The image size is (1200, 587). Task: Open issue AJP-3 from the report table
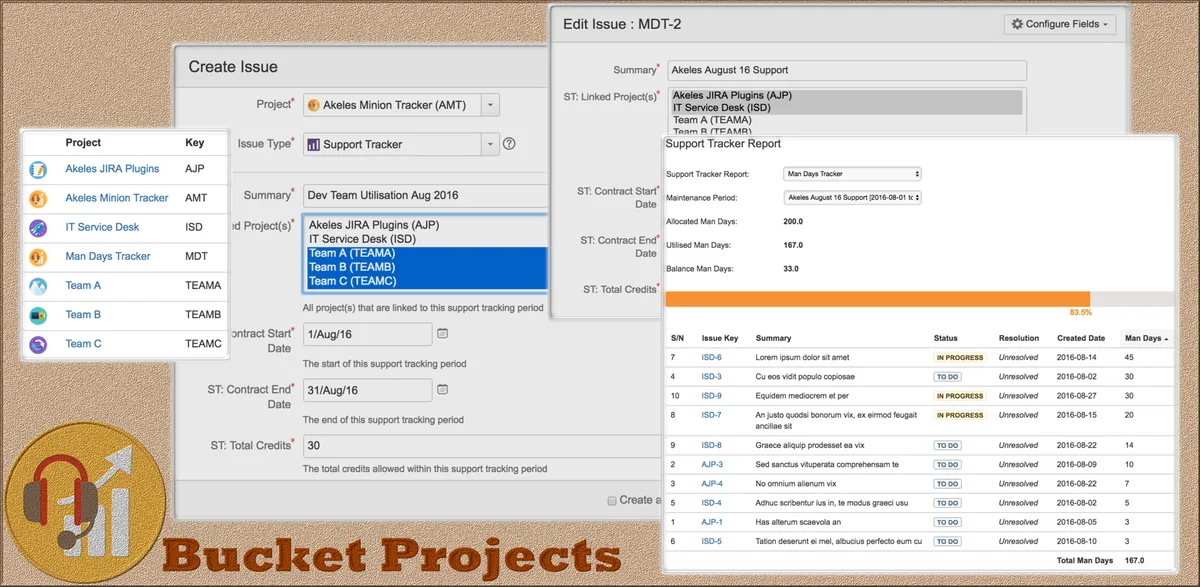(x=712, y=464)
